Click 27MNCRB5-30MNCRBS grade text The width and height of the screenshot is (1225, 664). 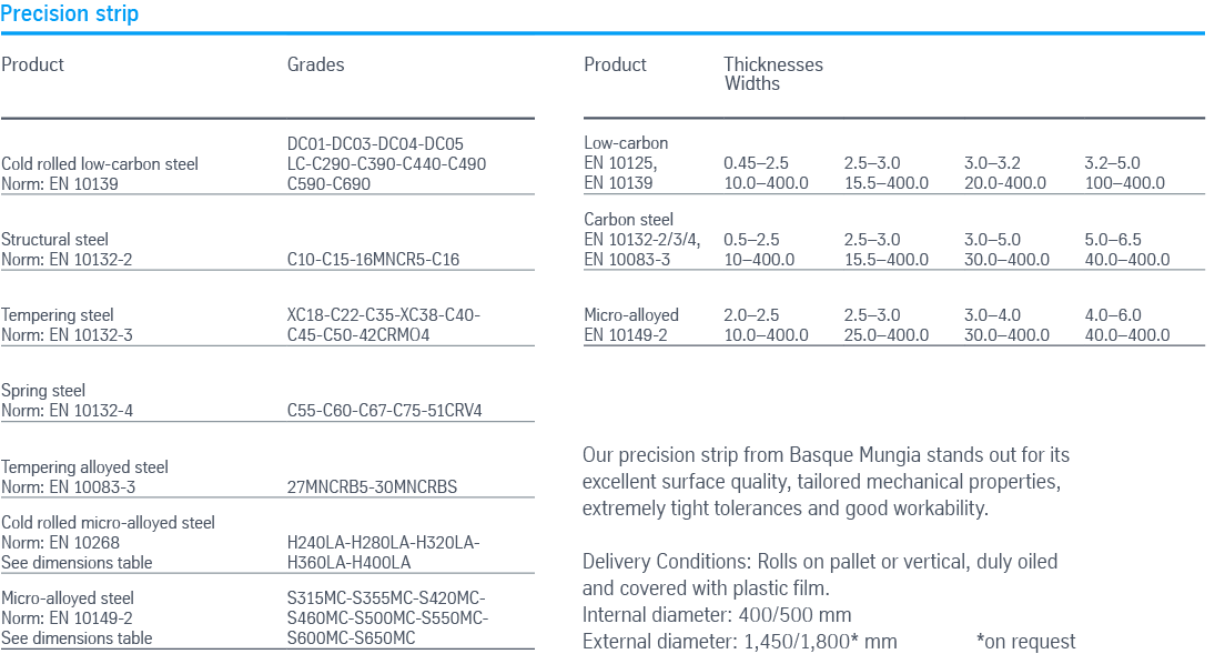372,487
